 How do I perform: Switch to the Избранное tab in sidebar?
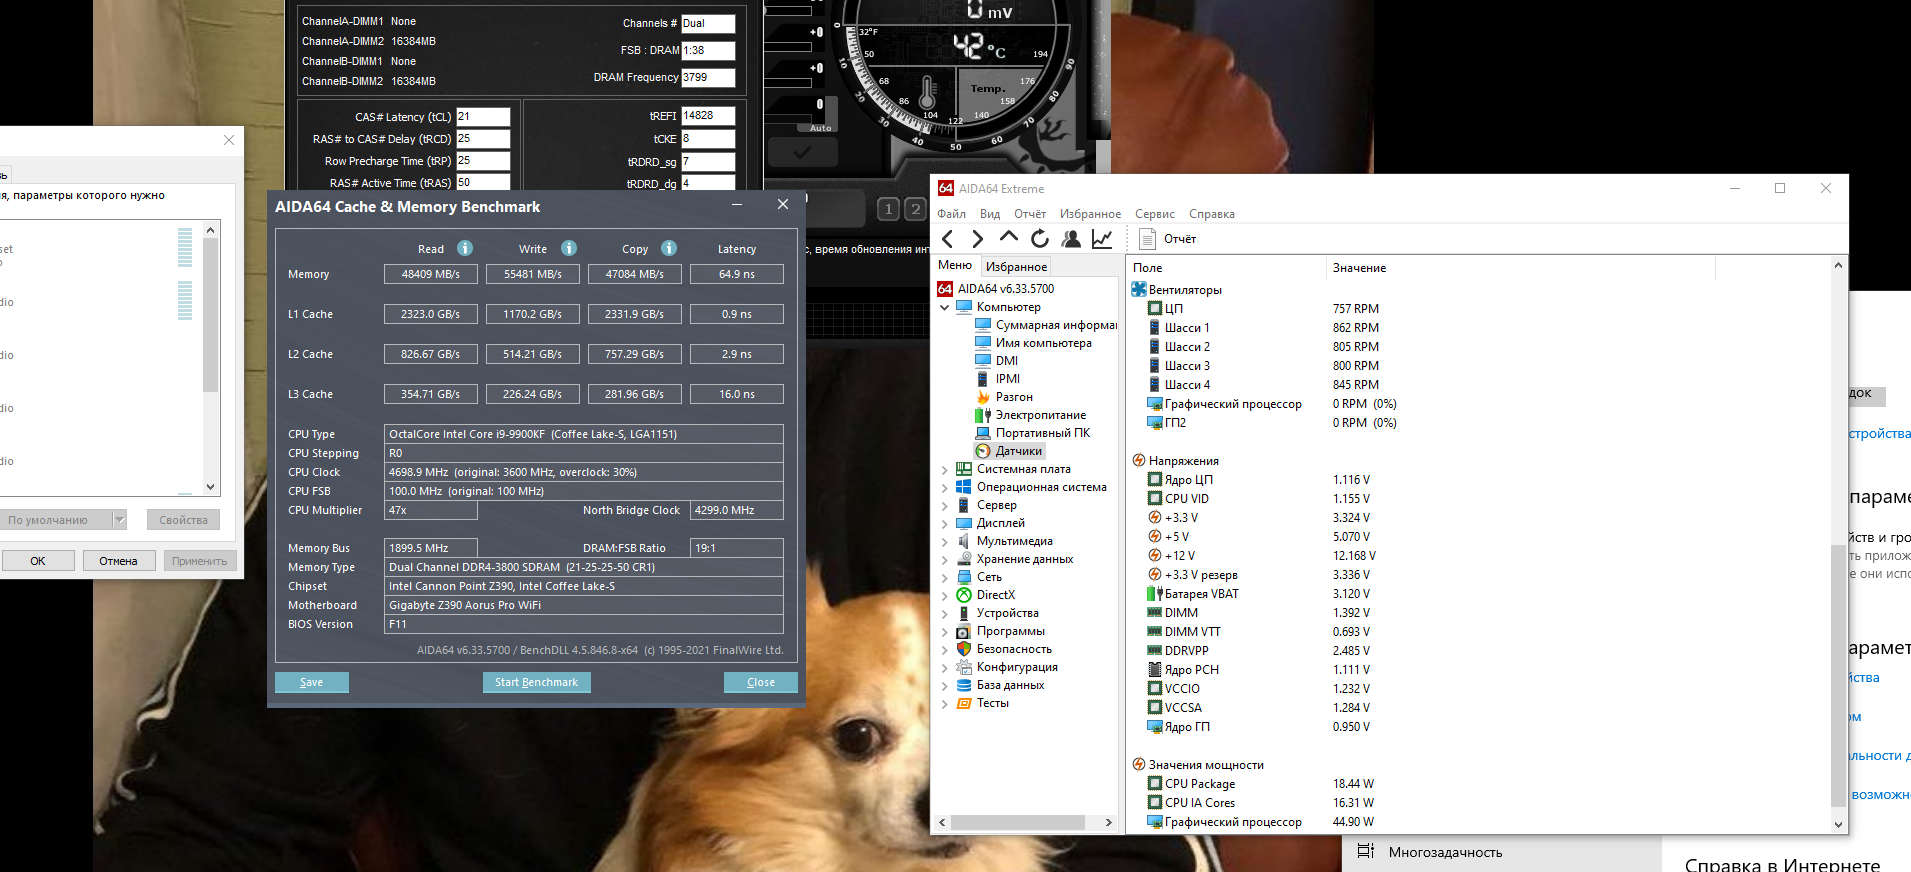[1016, 266]
